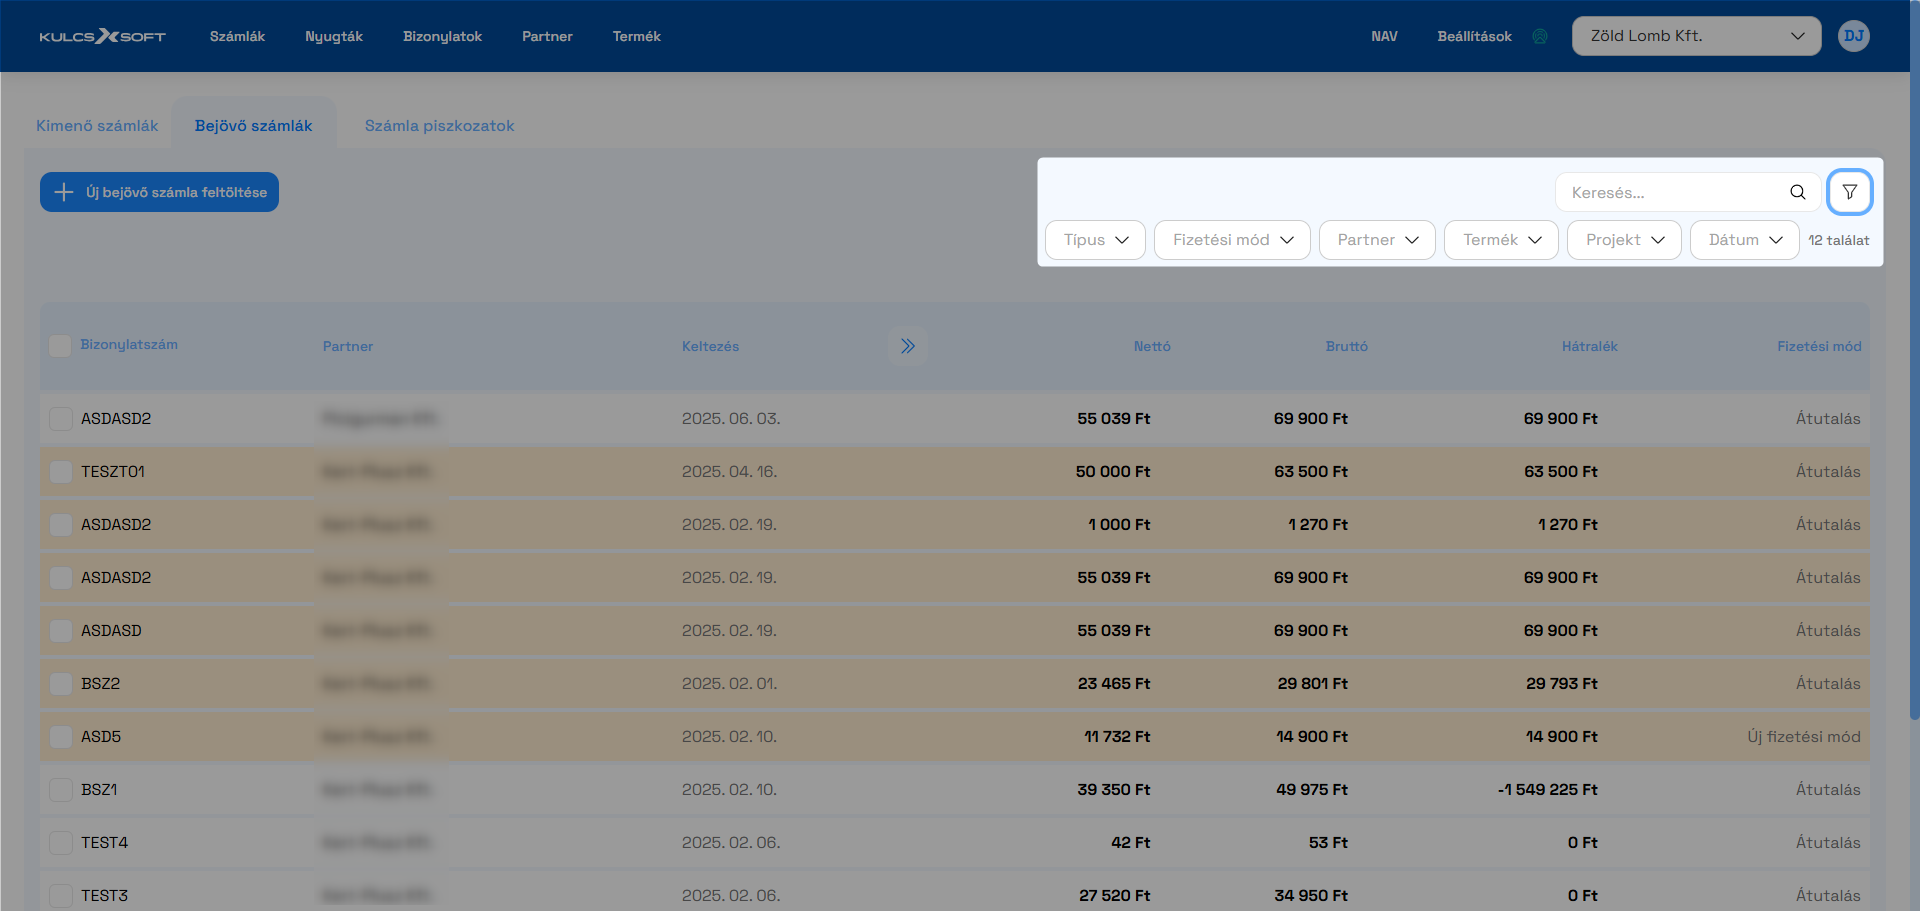
Task: Open the Dátum filter dropdown
Action: [1745, 240]
